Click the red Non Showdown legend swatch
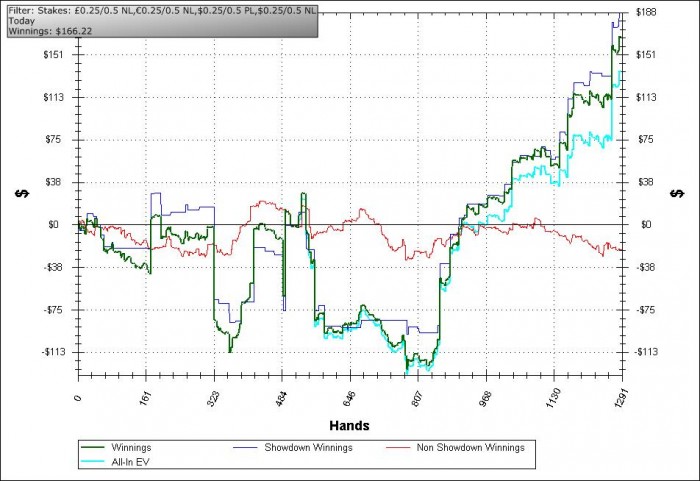 click(x=397, y=447)
